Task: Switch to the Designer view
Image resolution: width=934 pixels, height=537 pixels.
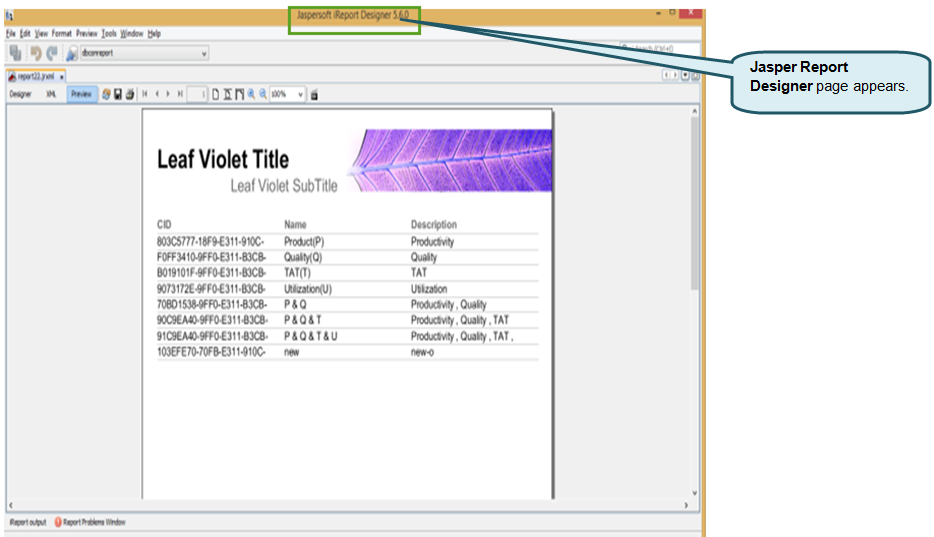Action: 20,94
